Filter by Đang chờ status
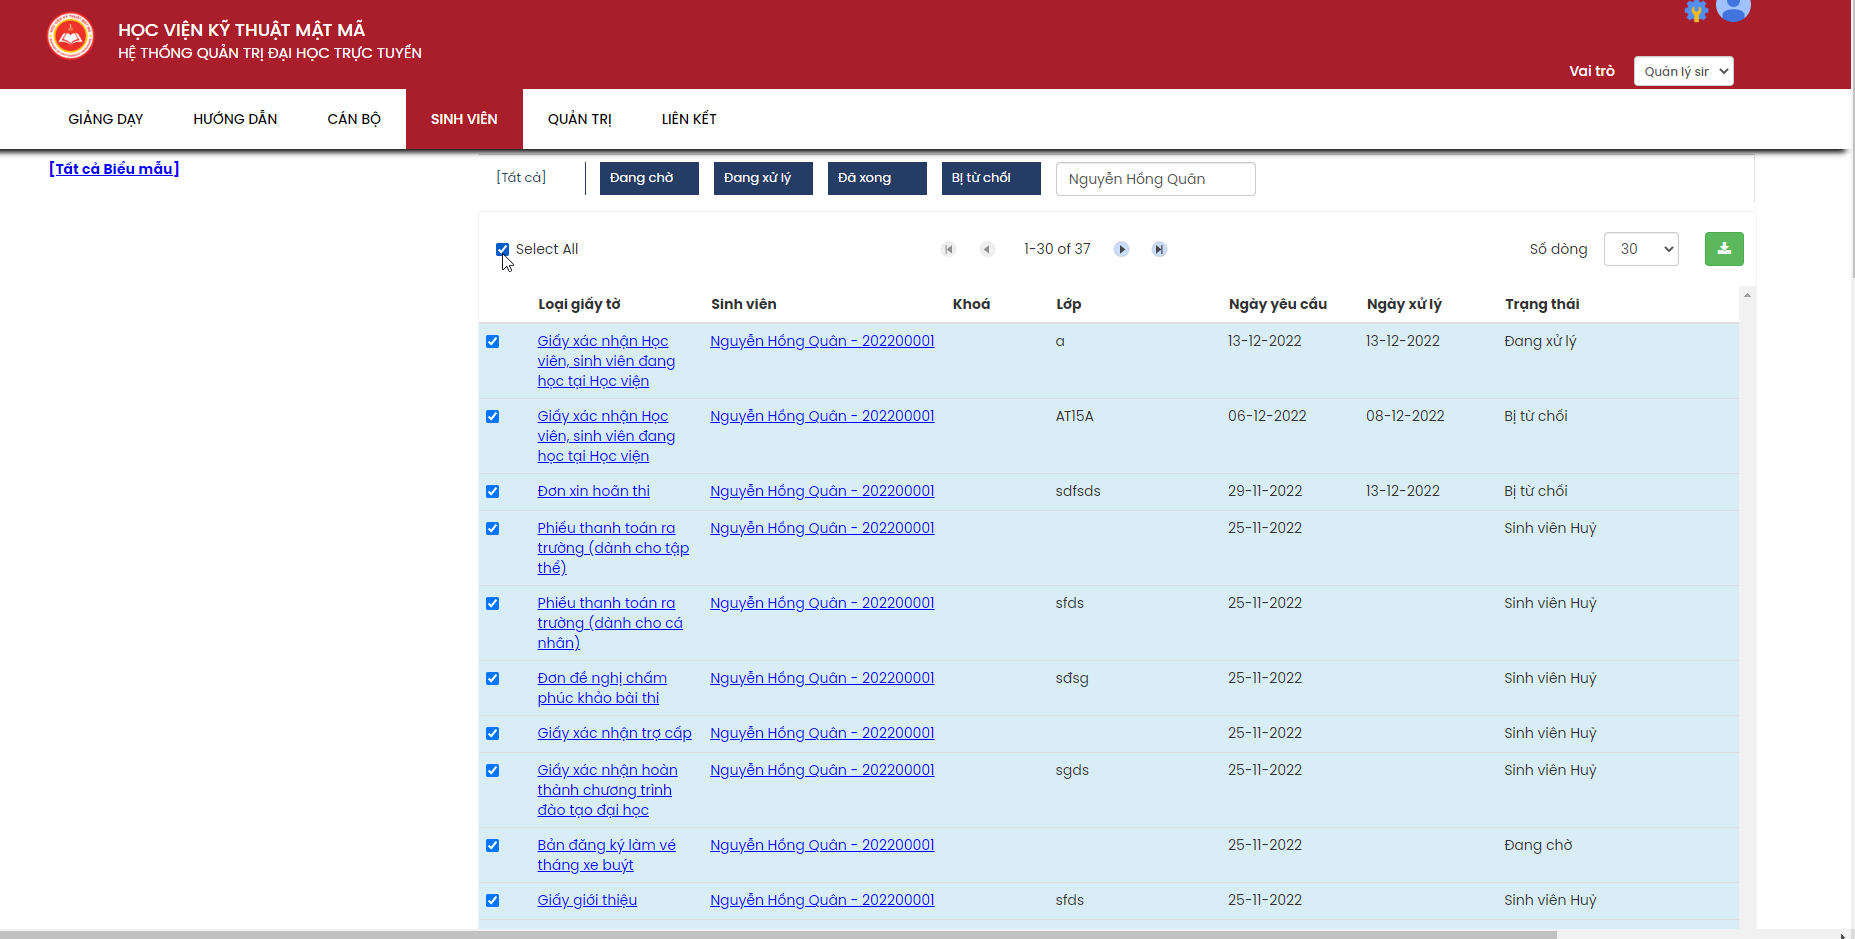 click(649, 178)
